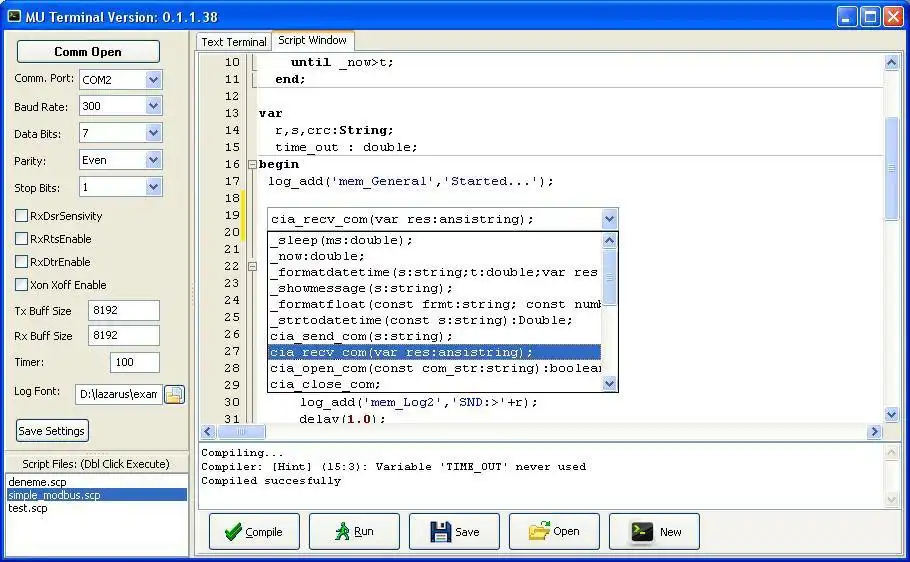Viewport: 910px width, 562px height.
Task: Click the Compile green checkmark icon
Action: pos(233,531)
